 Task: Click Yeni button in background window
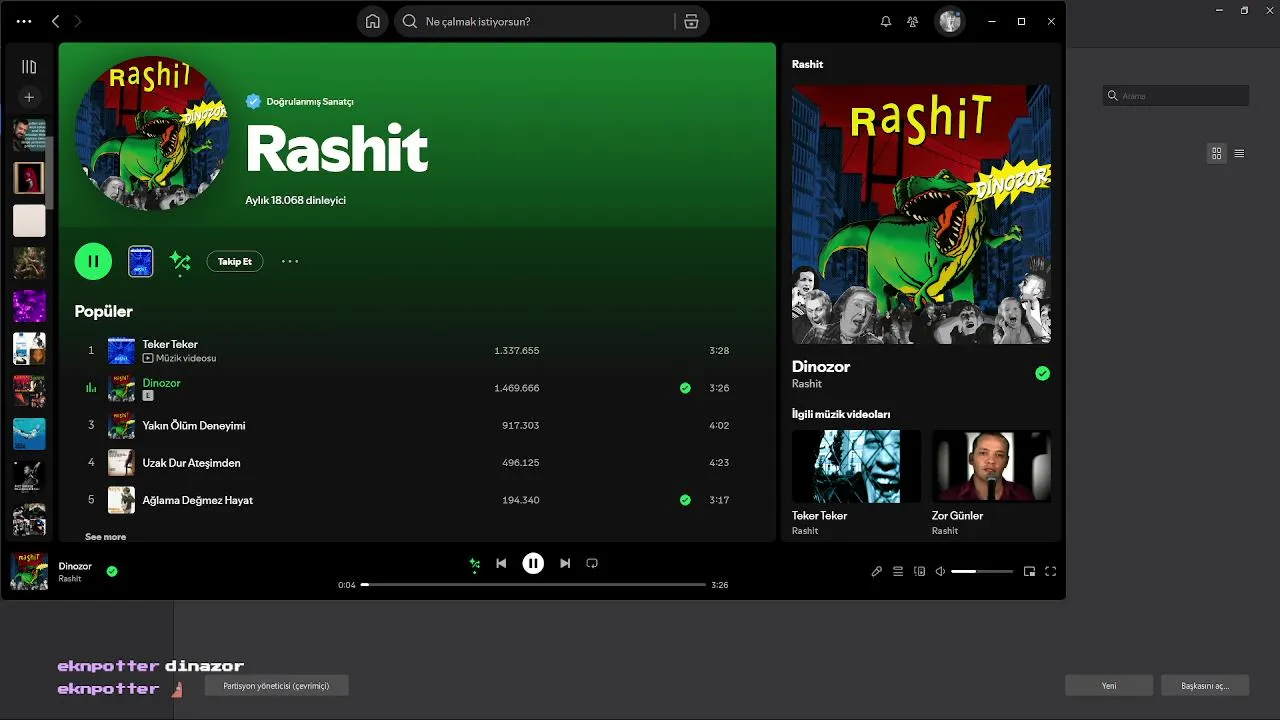pos(1109,686)
